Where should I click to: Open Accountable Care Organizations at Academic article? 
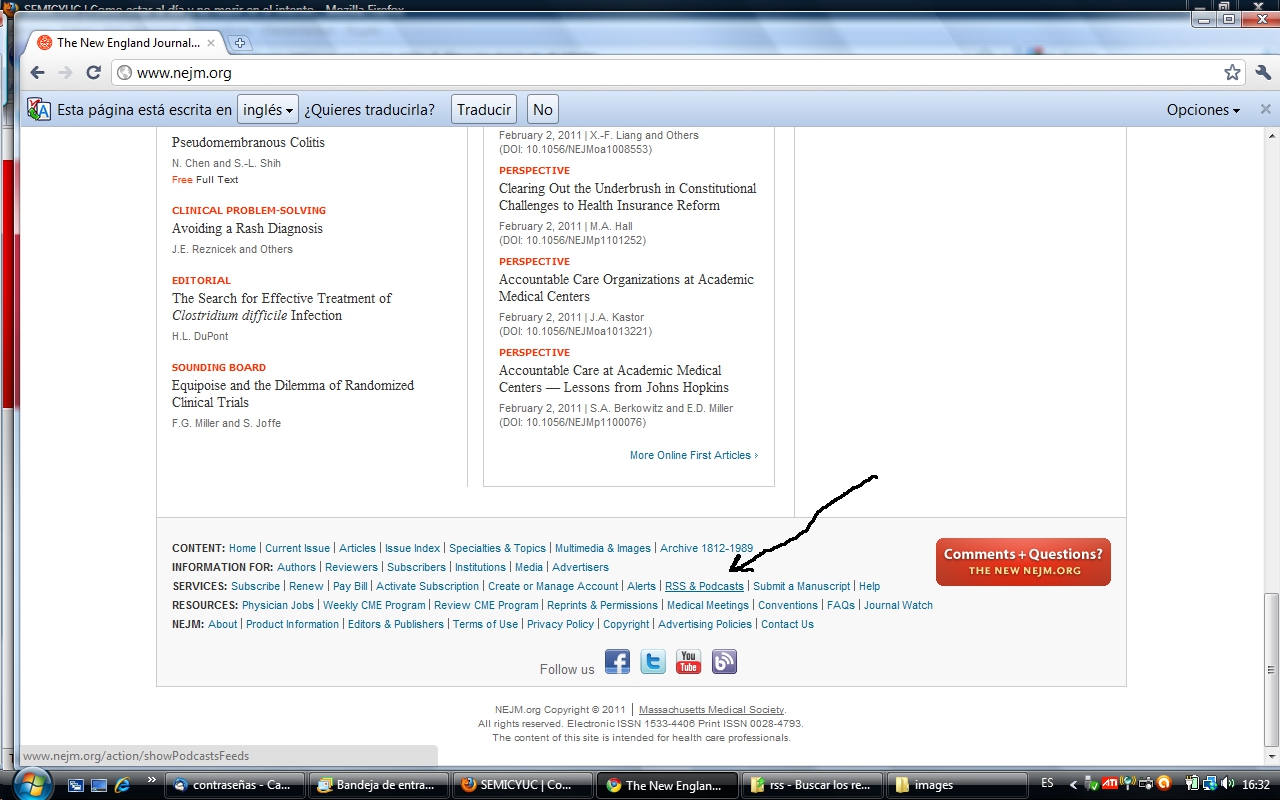click(626, 288)
